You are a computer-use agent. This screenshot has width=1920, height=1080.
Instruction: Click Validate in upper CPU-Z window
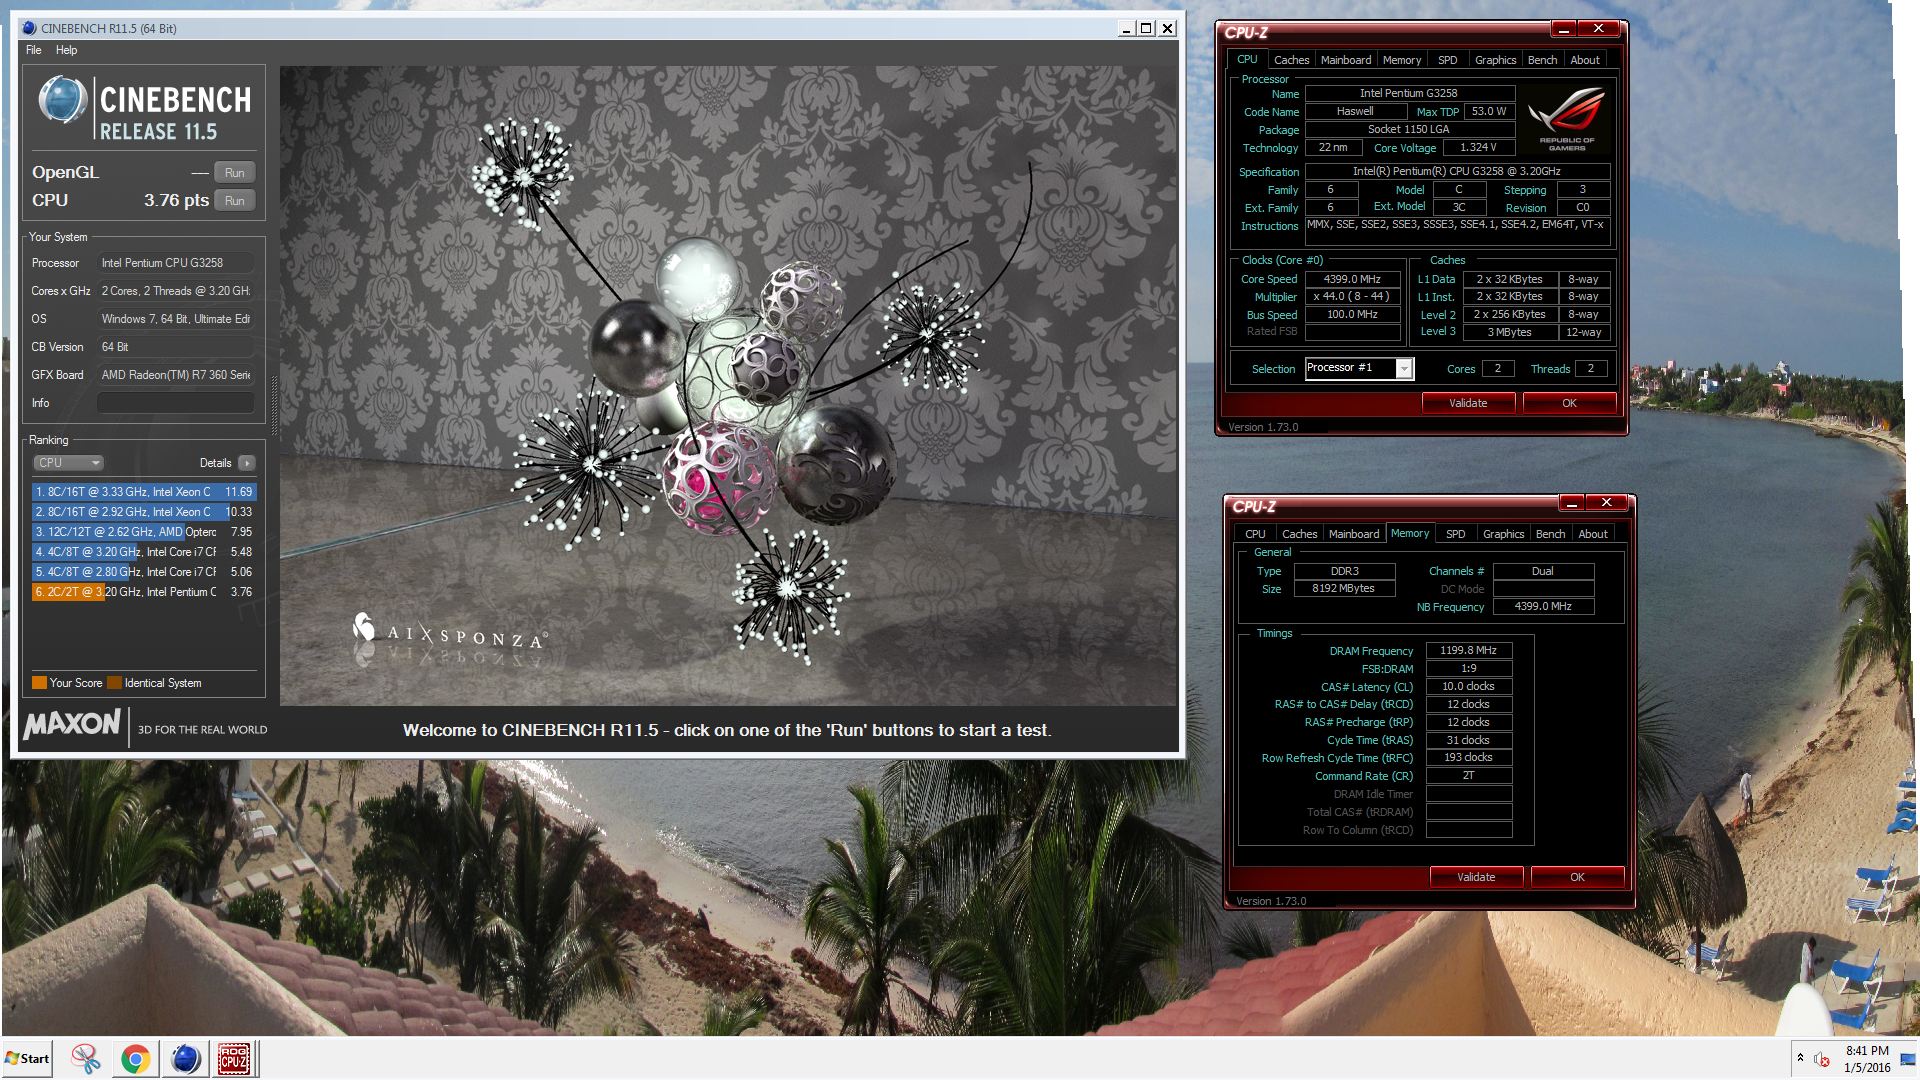(x=1468, y=403)
